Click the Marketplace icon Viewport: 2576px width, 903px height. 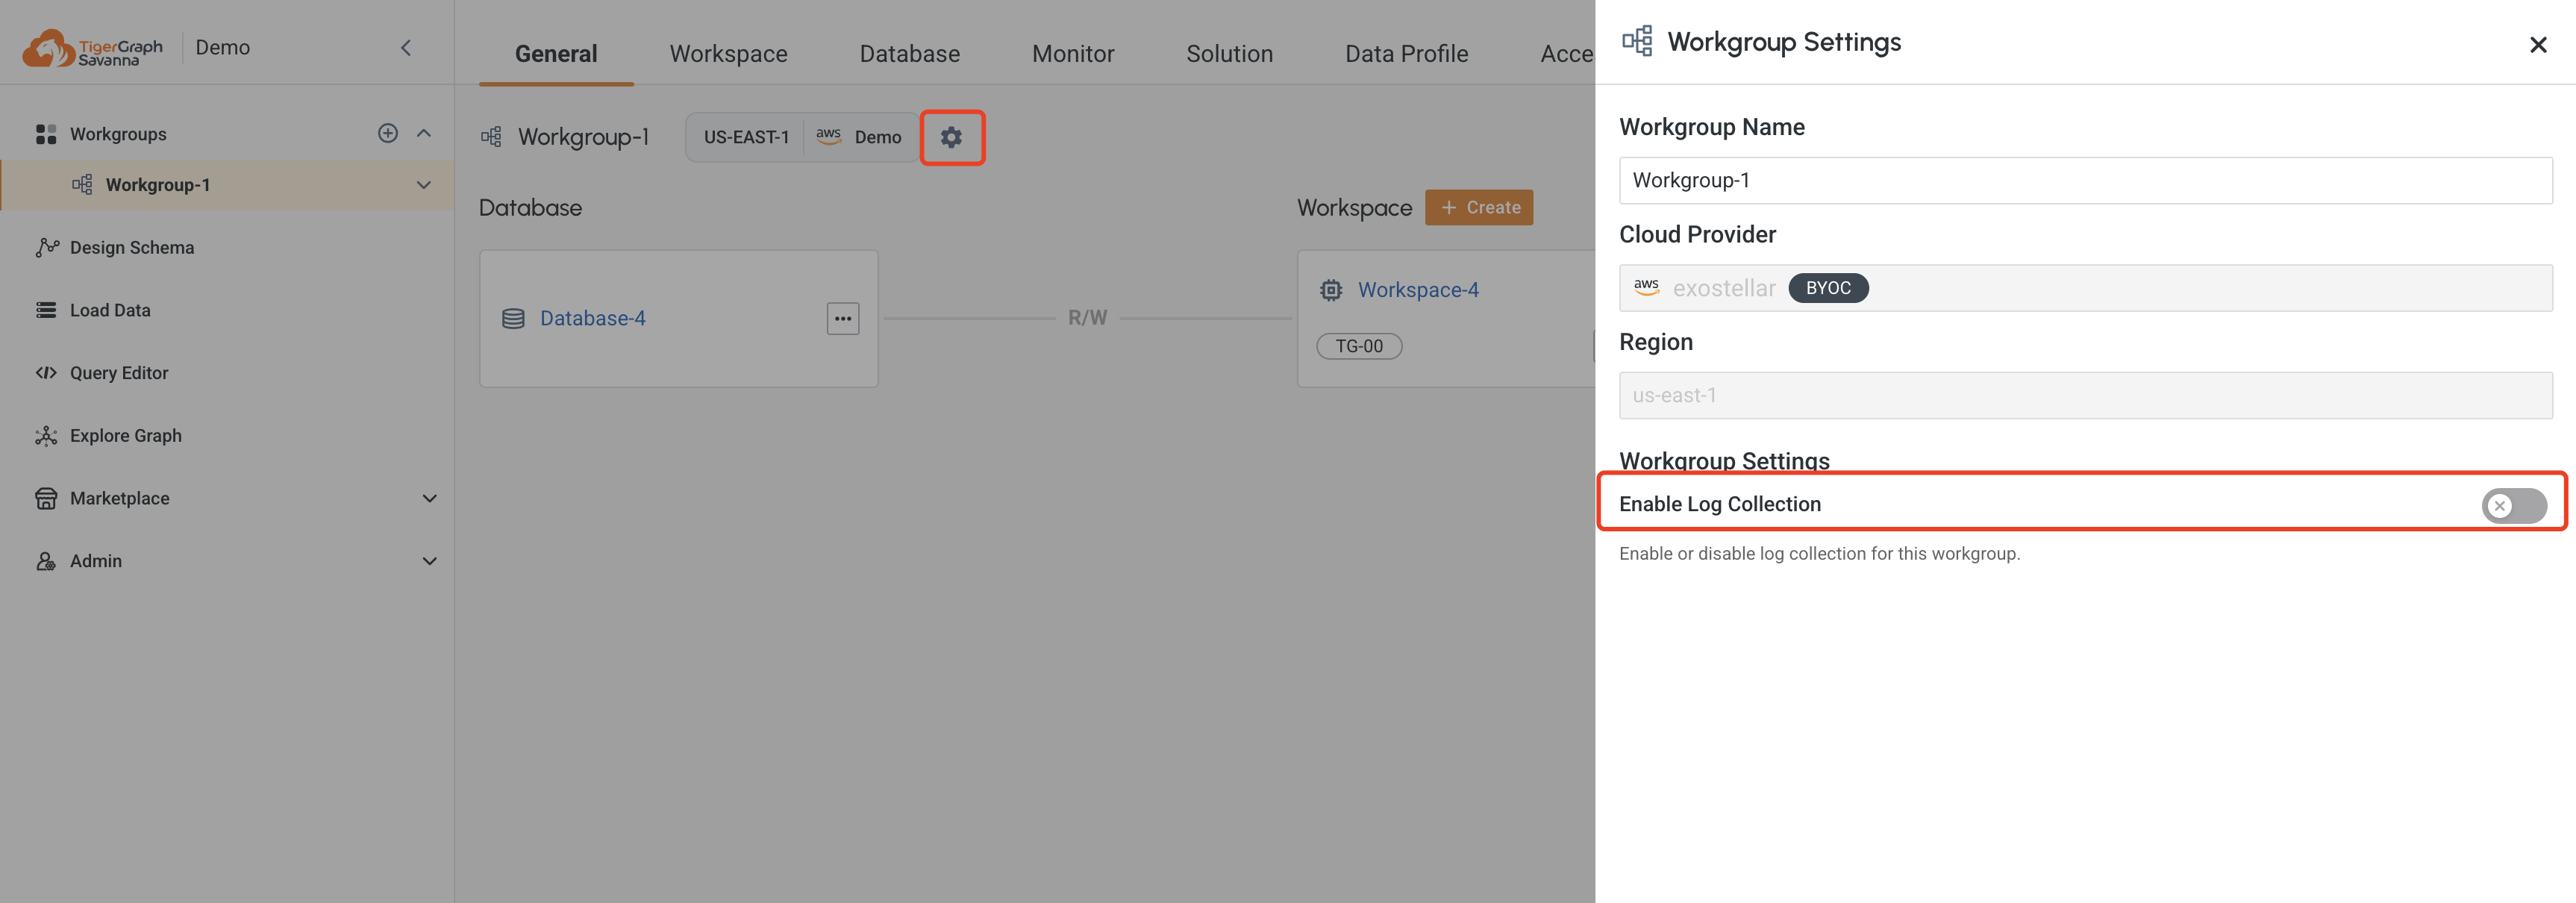coord(47,497)
